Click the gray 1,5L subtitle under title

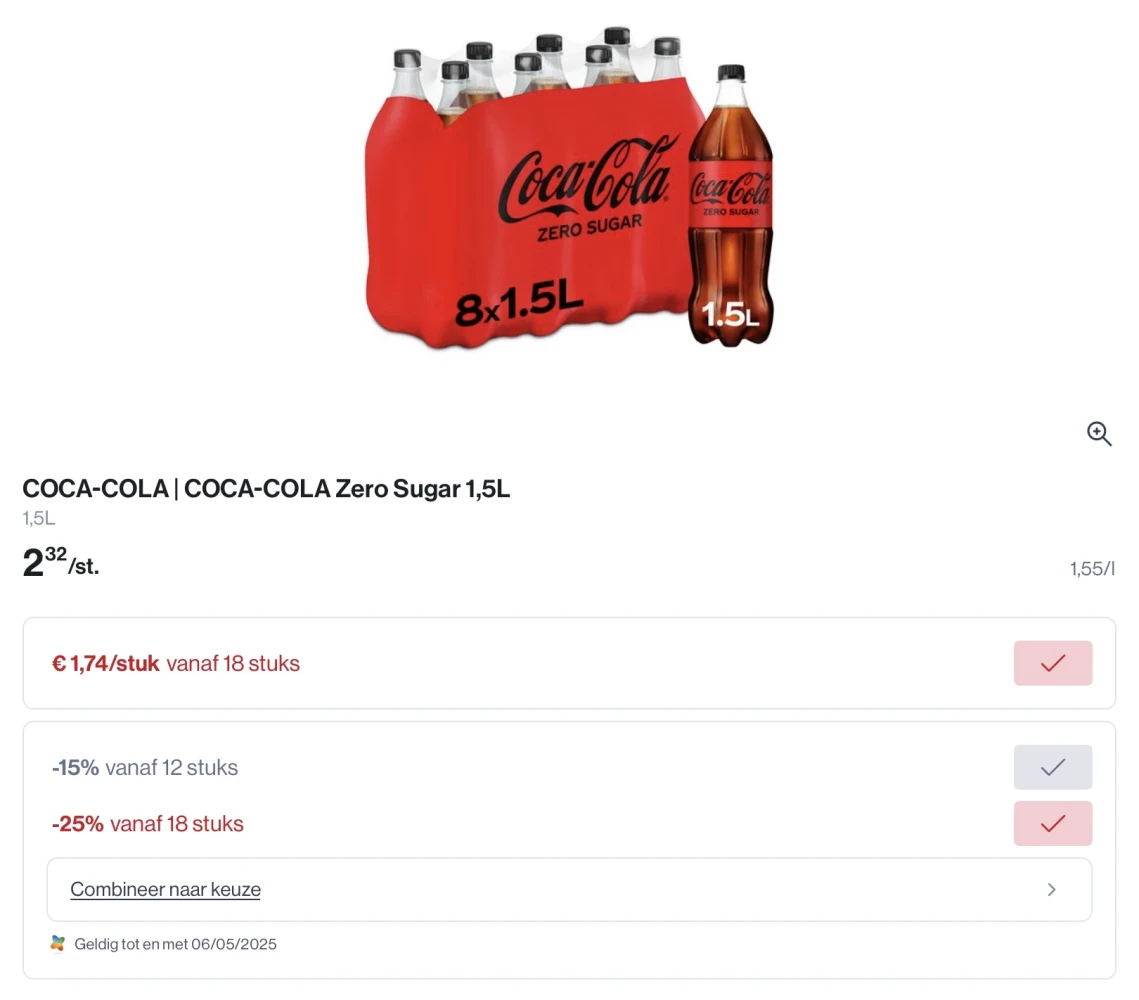pyautogui.click(x=39, y=518)
